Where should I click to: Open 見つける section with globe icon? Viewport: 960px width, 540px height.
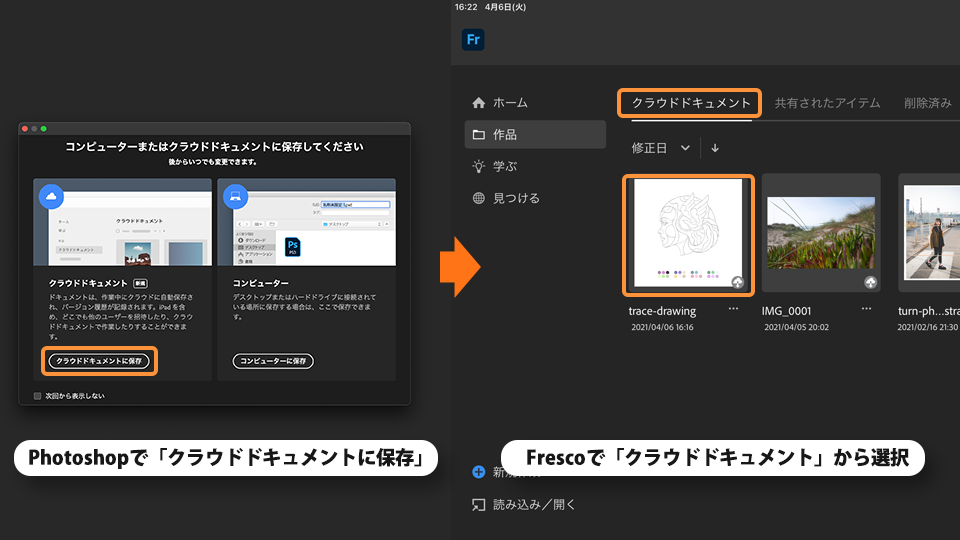pyautogui.click(x=506, y=198)
